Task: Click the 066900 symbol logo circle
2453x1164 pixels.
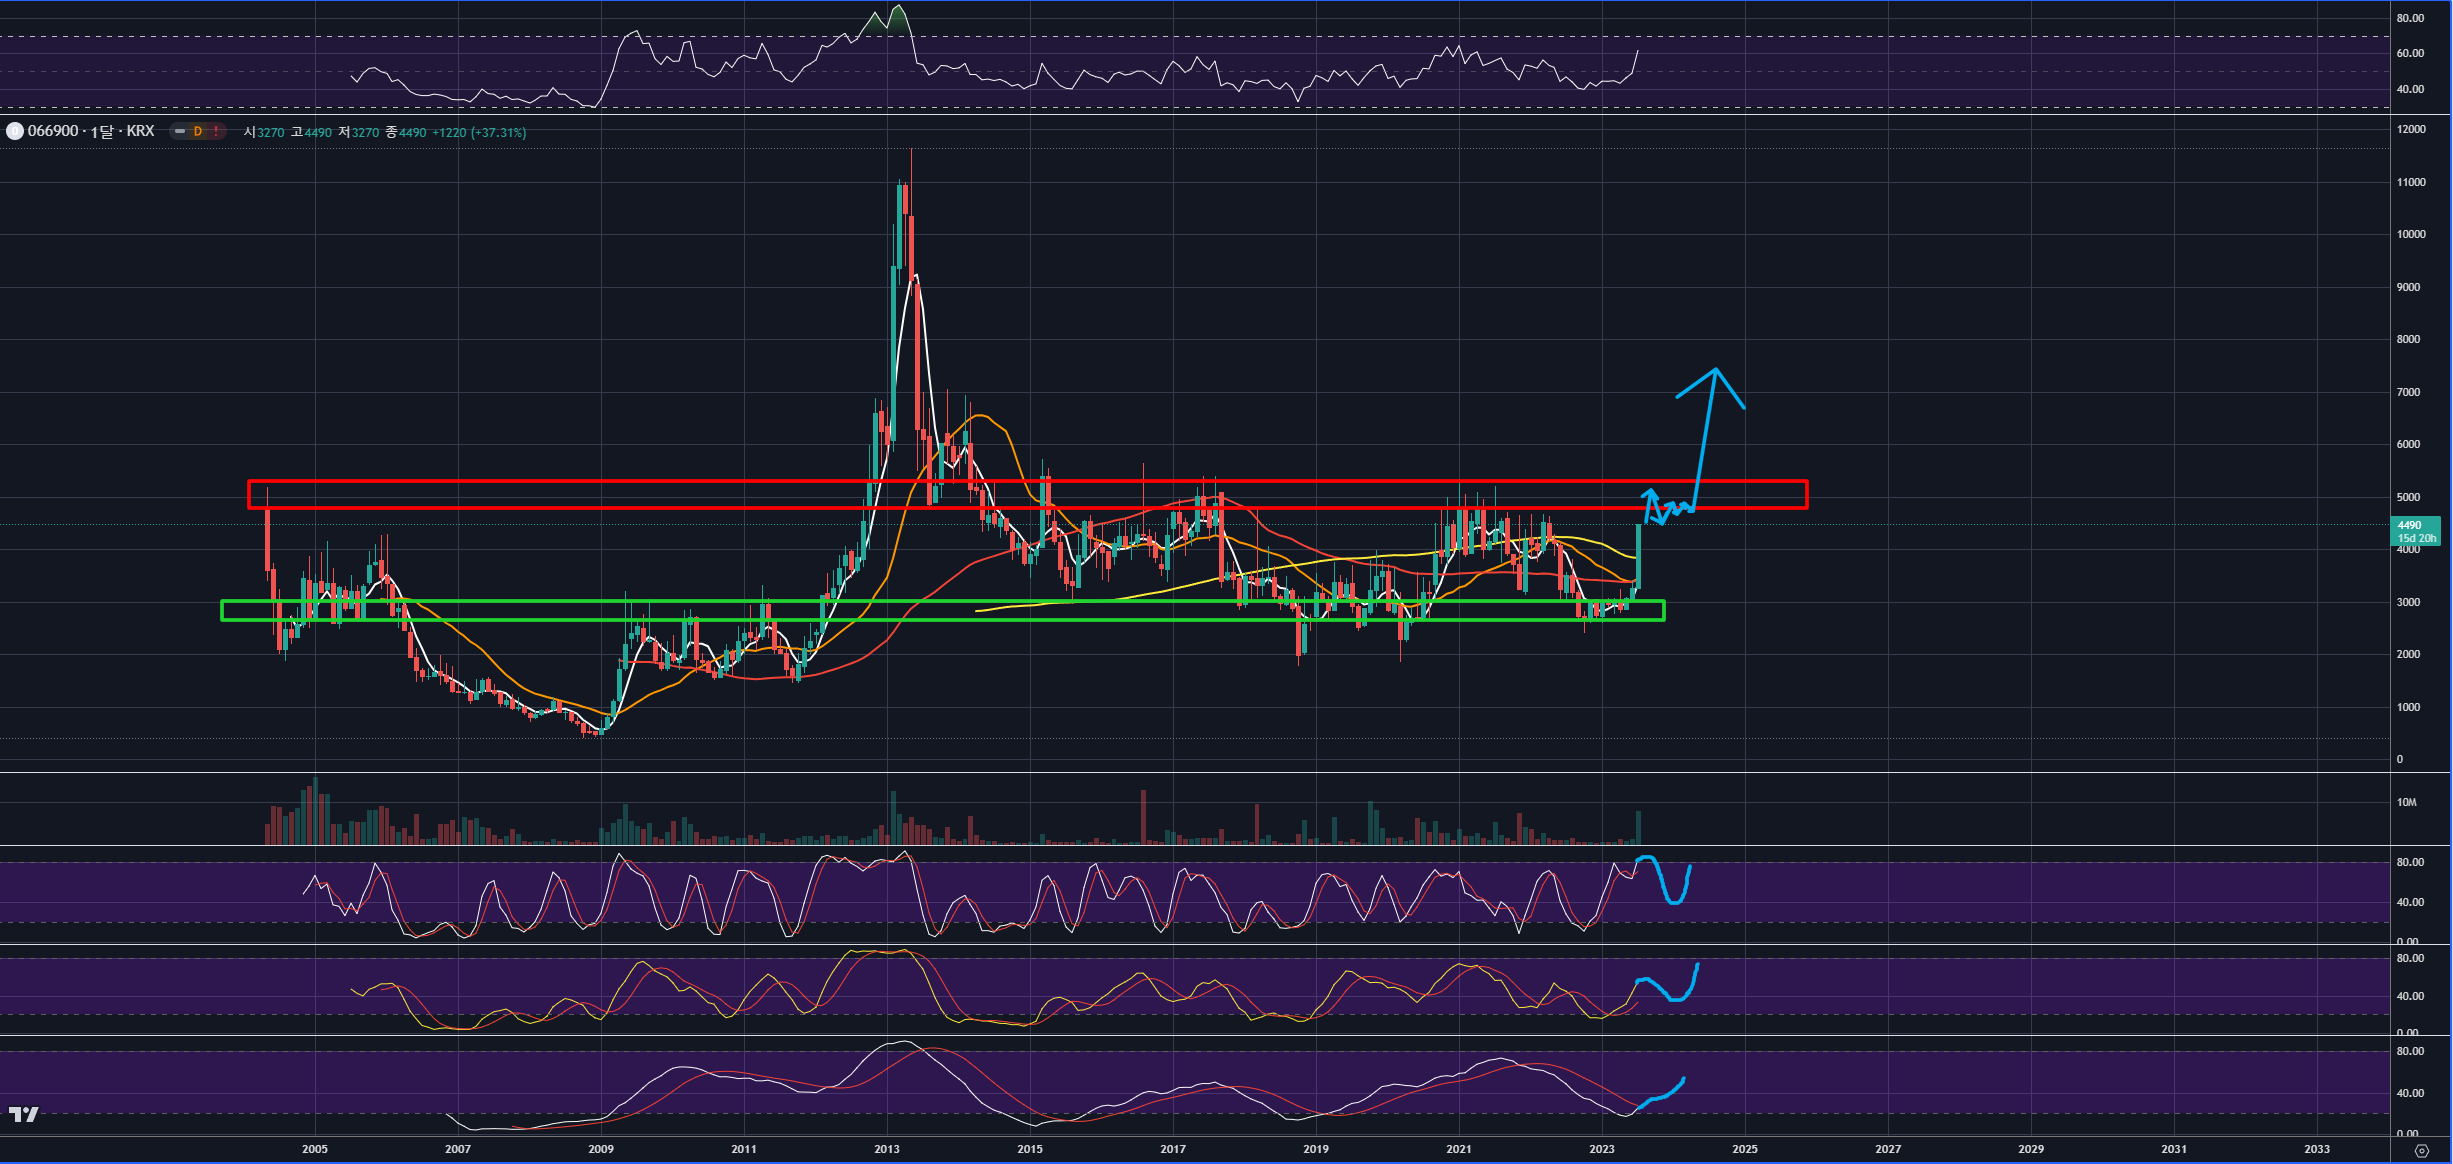Action: pyautogui.click(x=14, y=131)
